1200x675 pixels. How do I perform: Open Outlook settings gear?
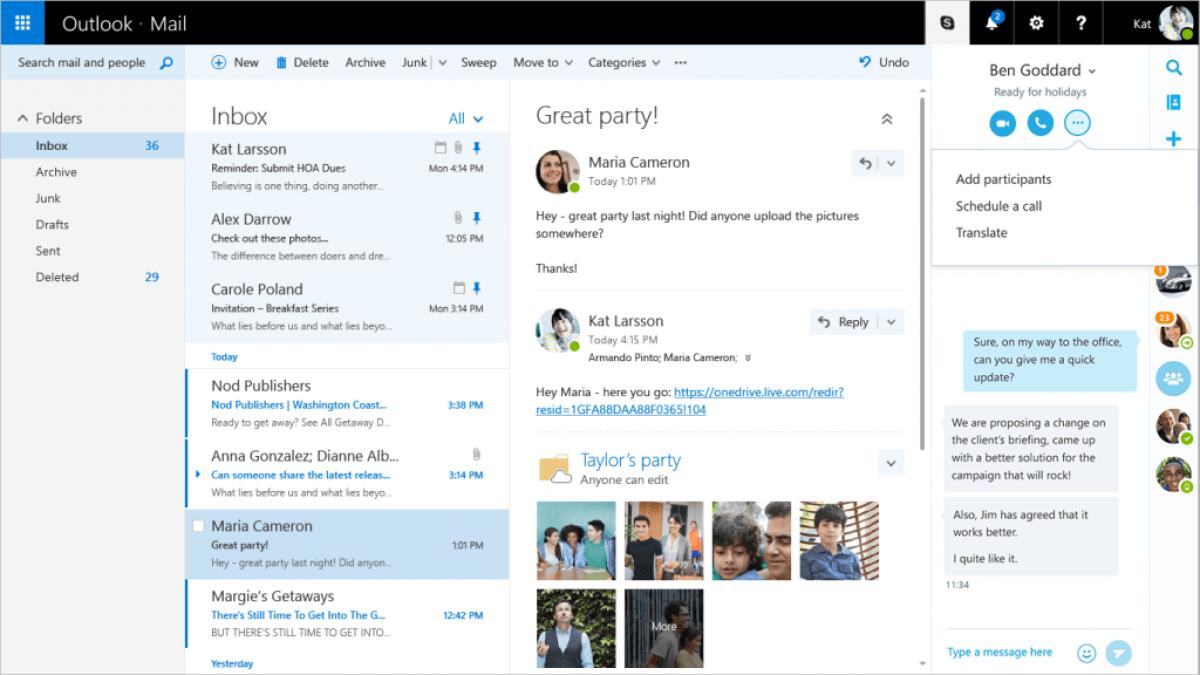(1036, 23)
